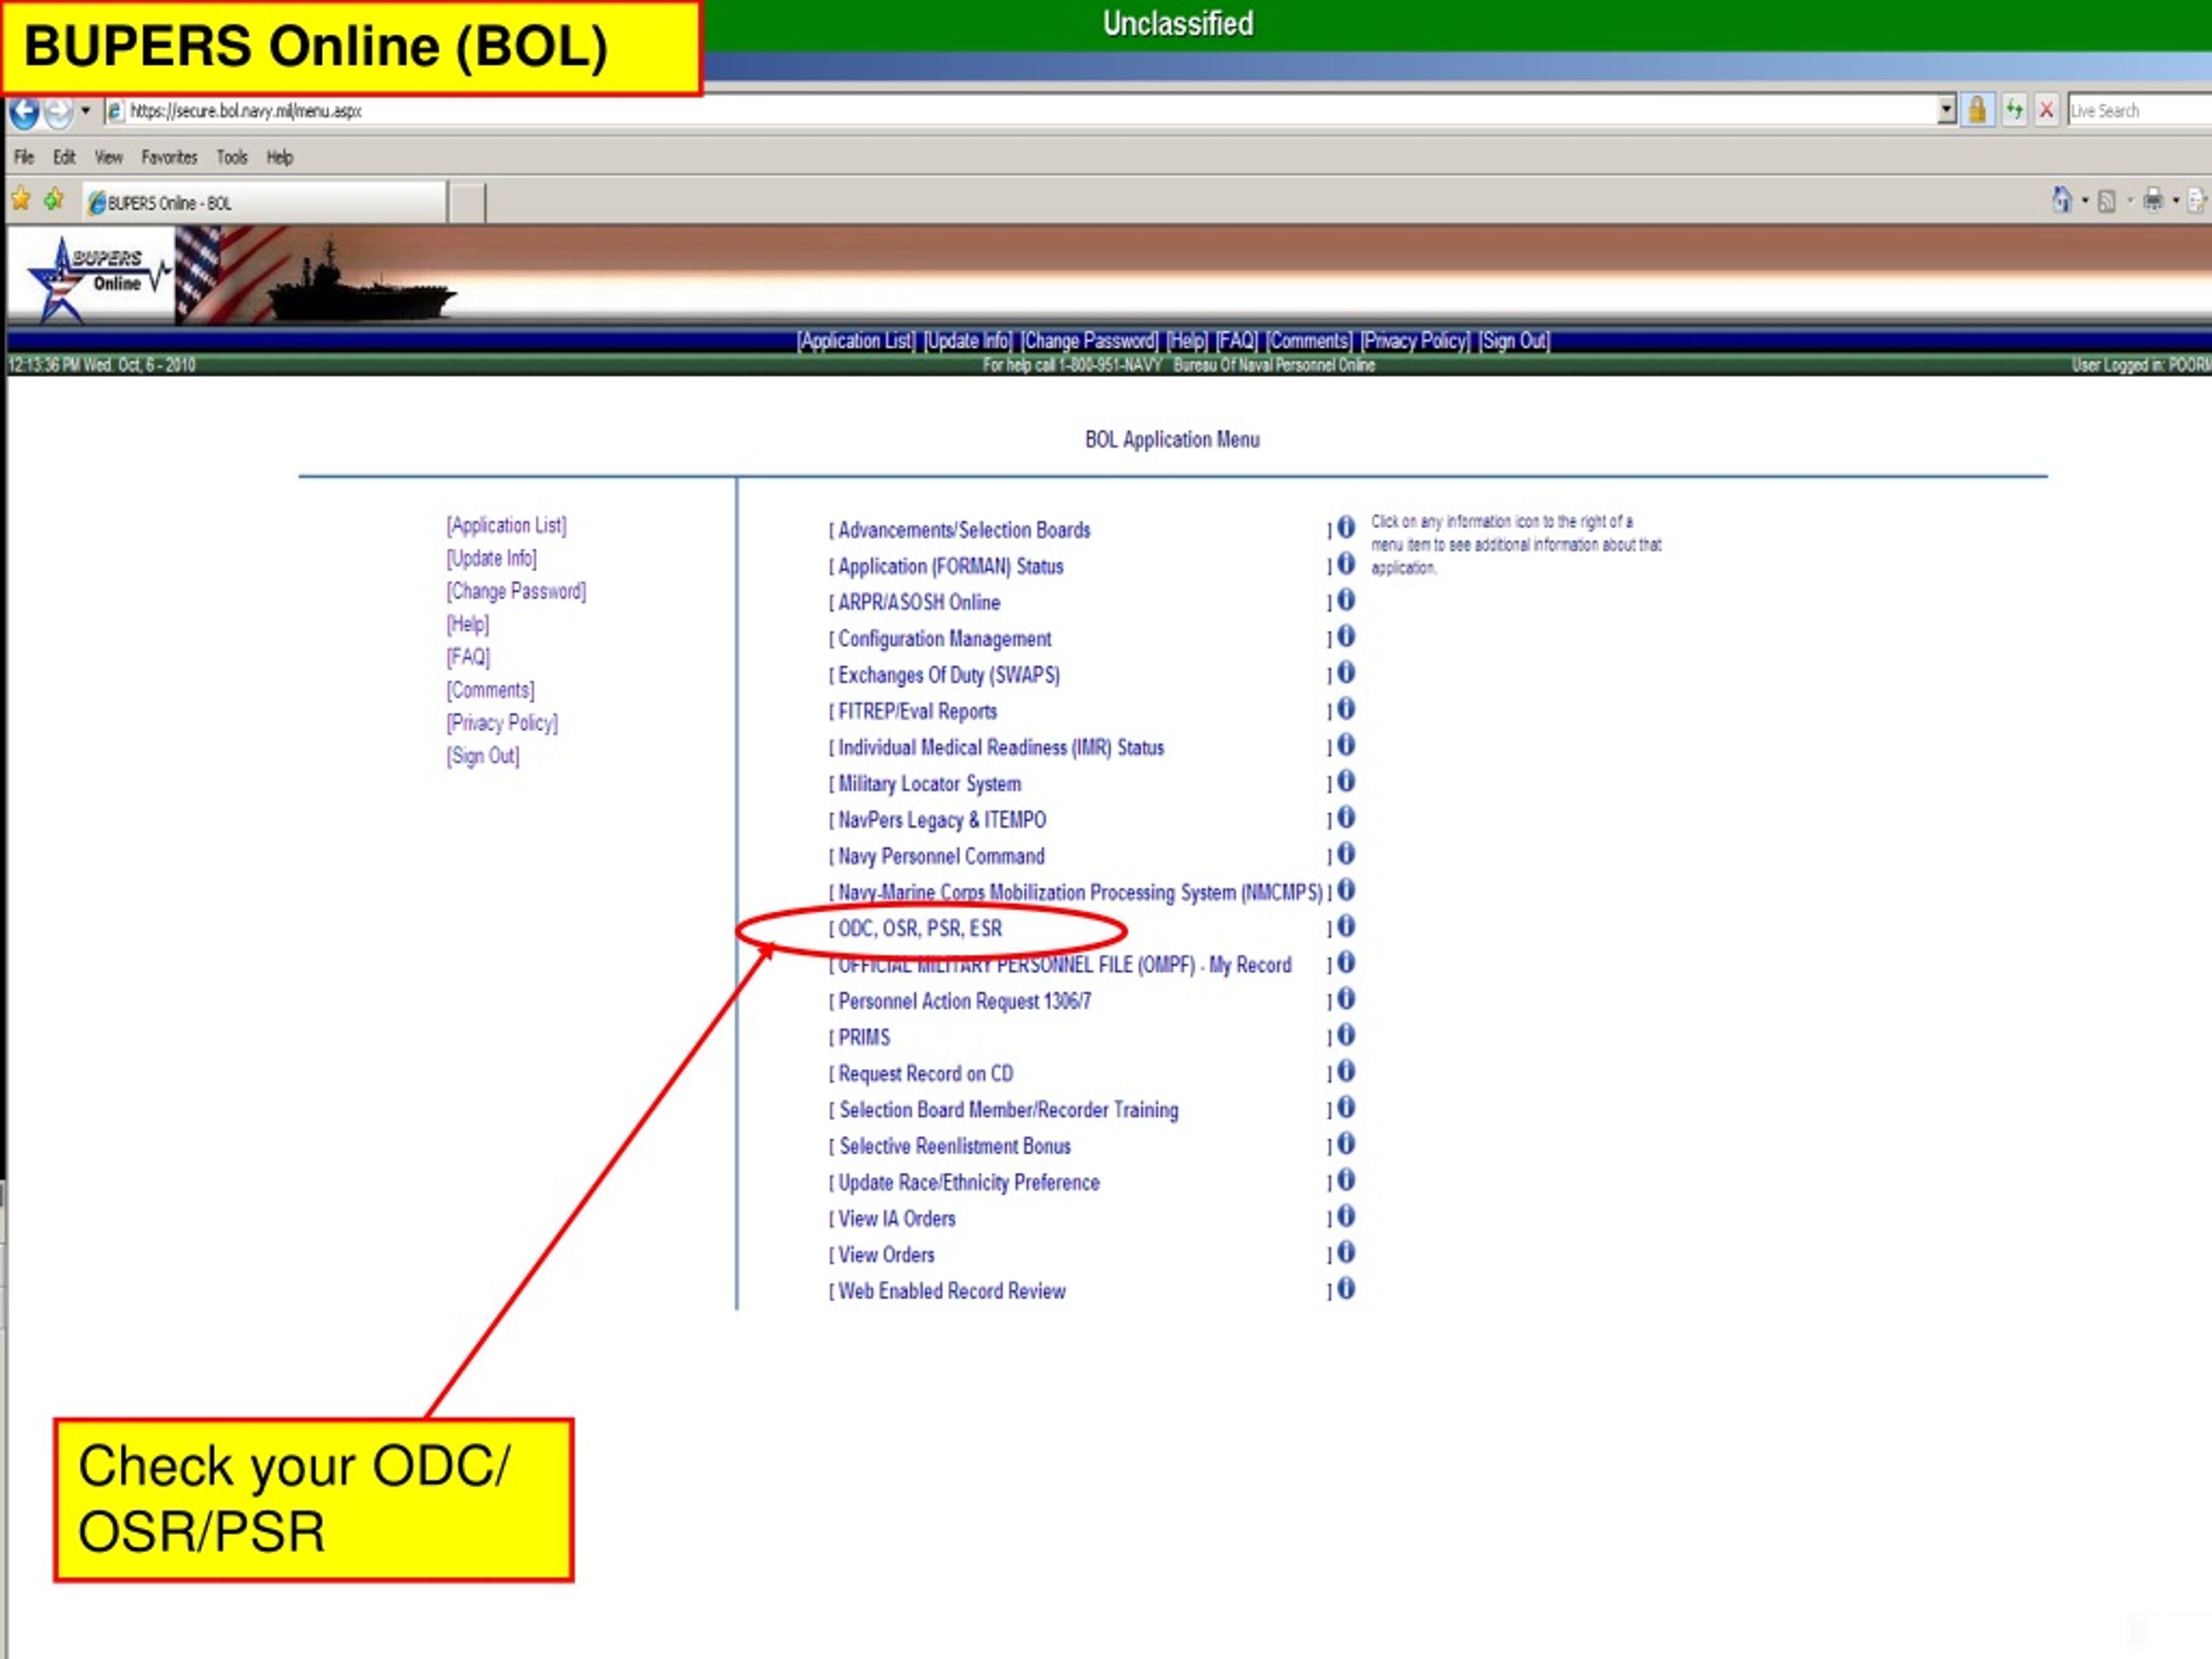Click info icon for Exchanges Of Duty (SWAPS)

tap(1346, 672)
